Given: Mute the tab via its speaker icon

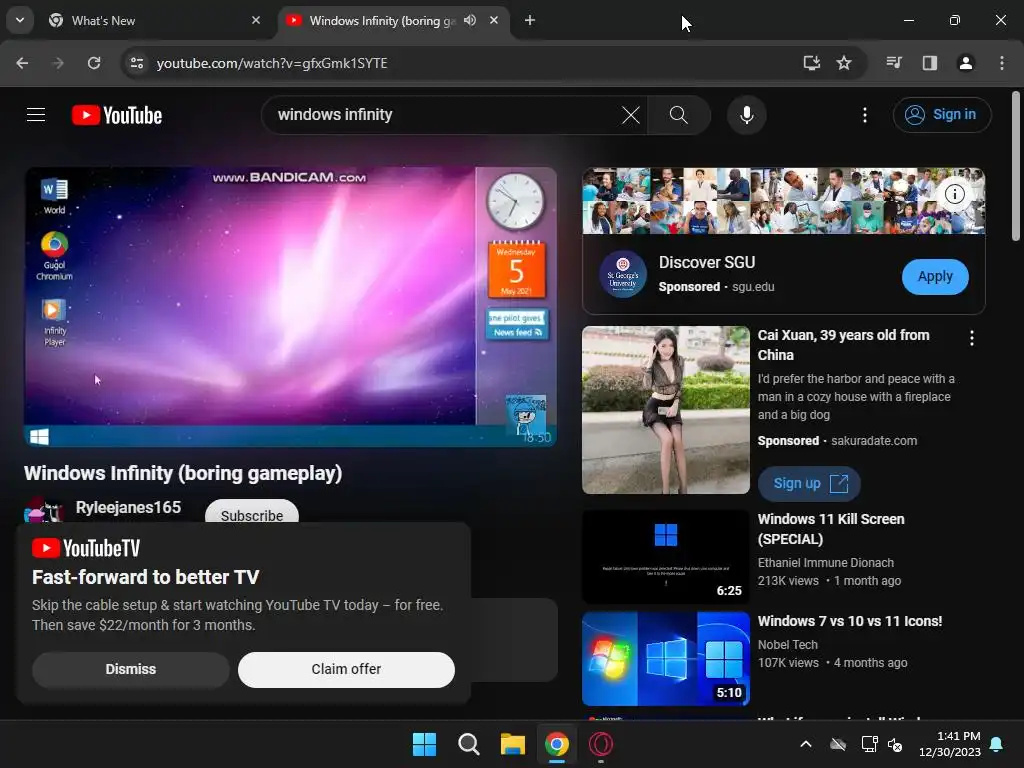Looking at the screenshot, I should [470, 20].
